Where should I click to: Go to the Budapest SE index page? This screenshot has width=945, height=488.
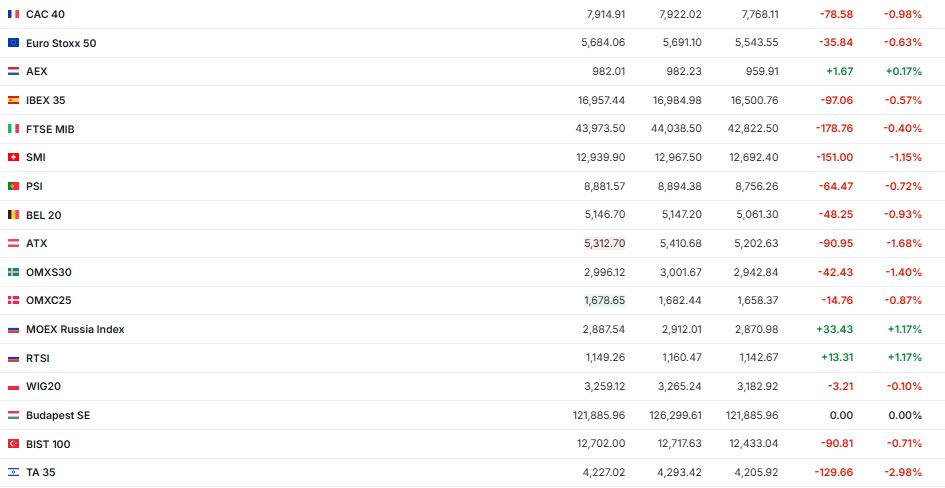[58, 415]
